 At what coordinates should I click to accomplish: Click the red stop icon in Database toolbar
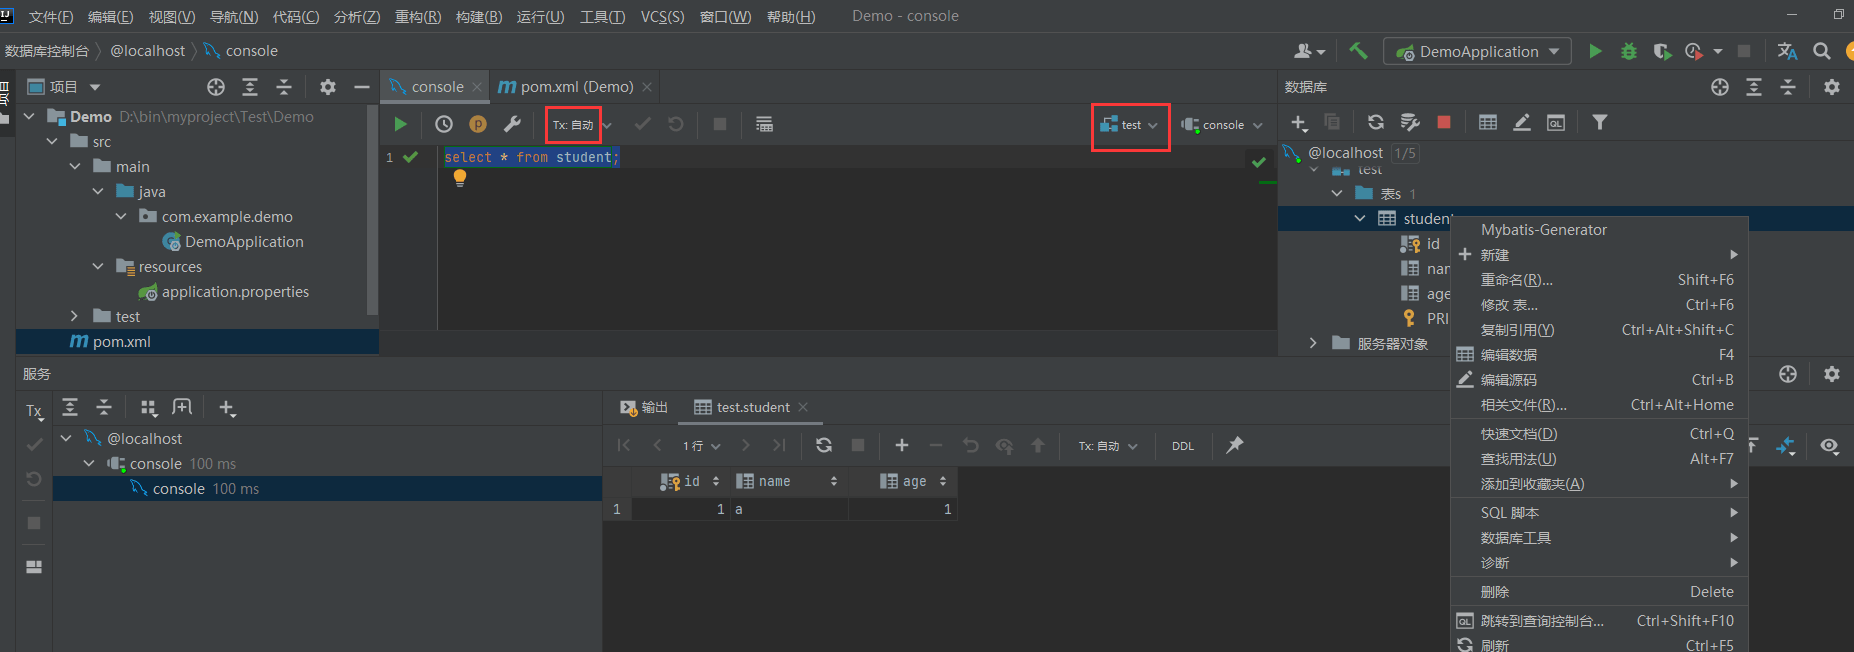tap(1444, 122)
